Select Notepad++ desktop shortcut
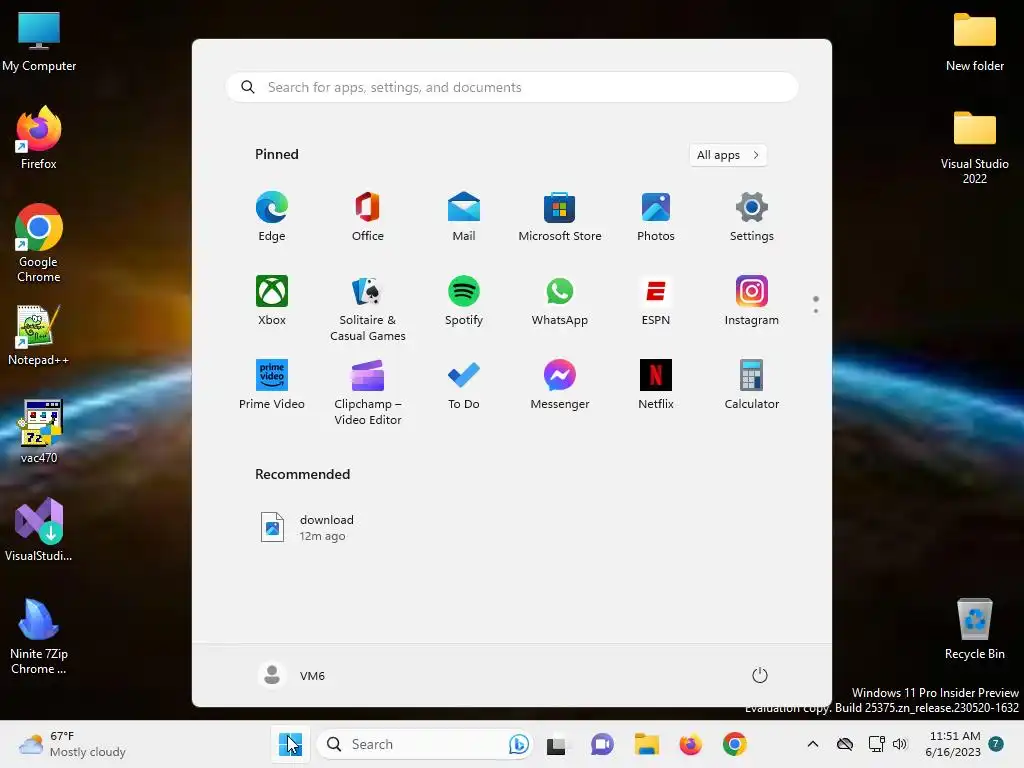The height and width of the screenshot is (768, 1024). [38, 335]
